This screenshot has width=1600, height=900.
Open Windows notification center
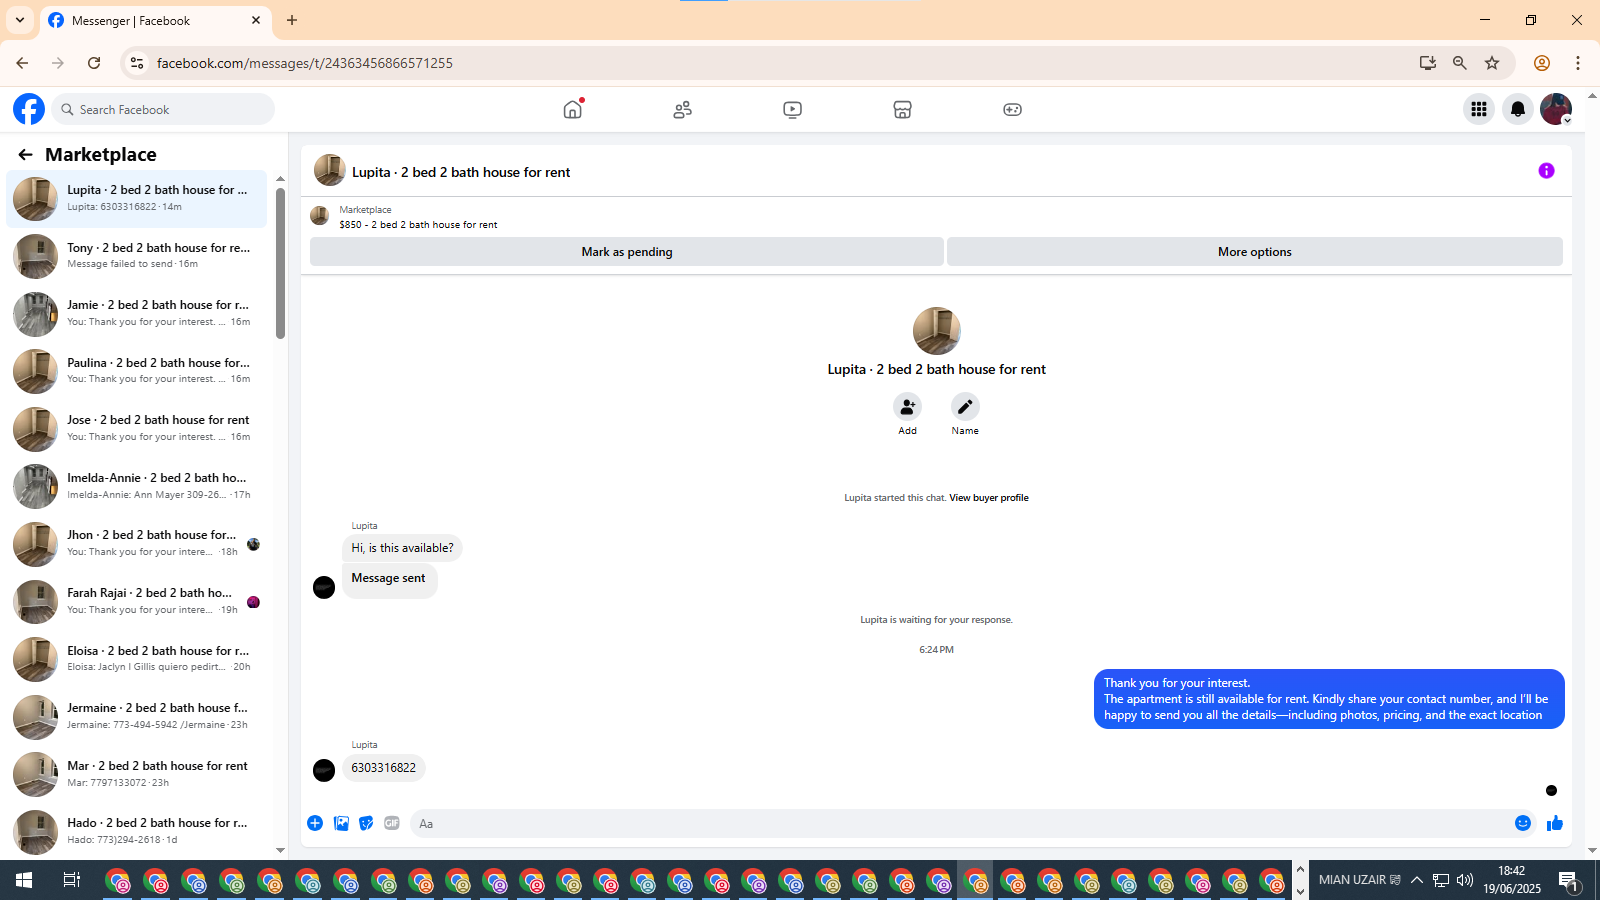tap(1568, 881)
